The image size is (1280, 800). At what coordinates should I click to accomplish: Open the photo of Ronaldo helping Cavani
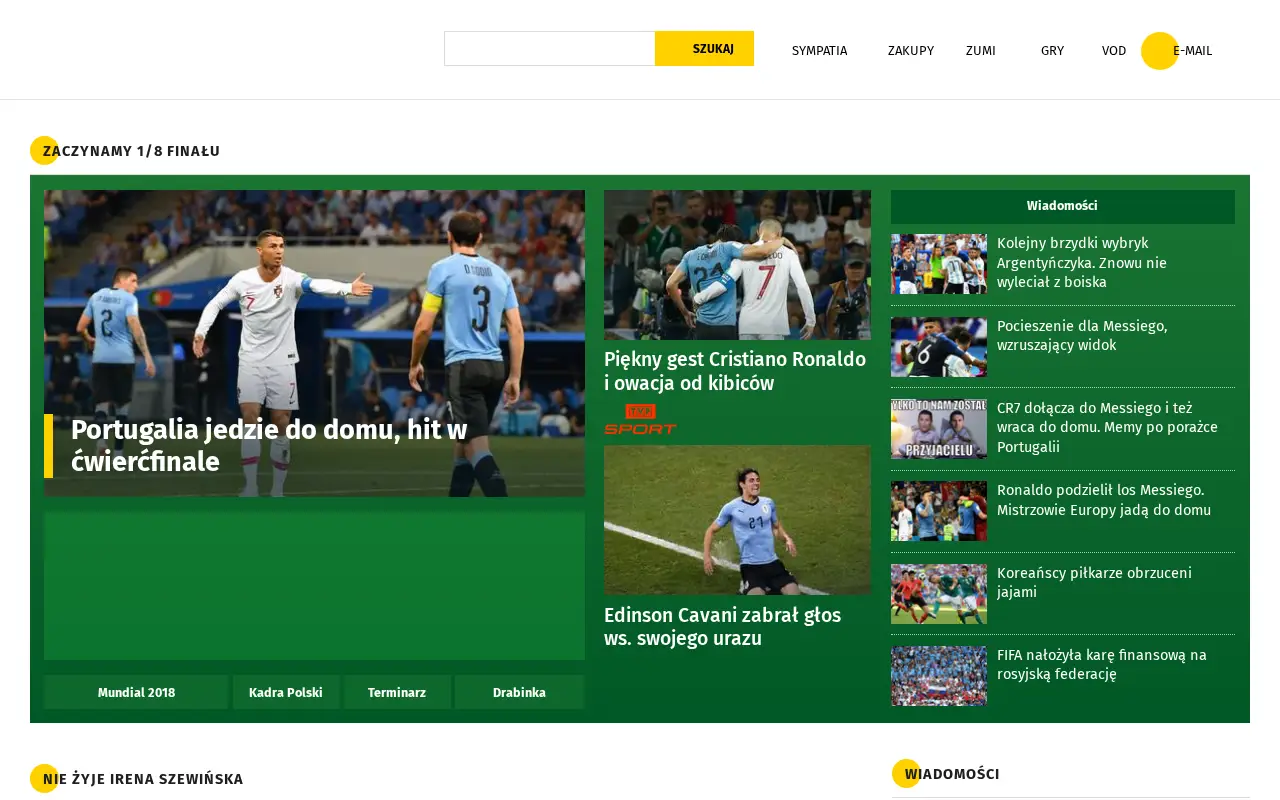(x=737, y=265)
